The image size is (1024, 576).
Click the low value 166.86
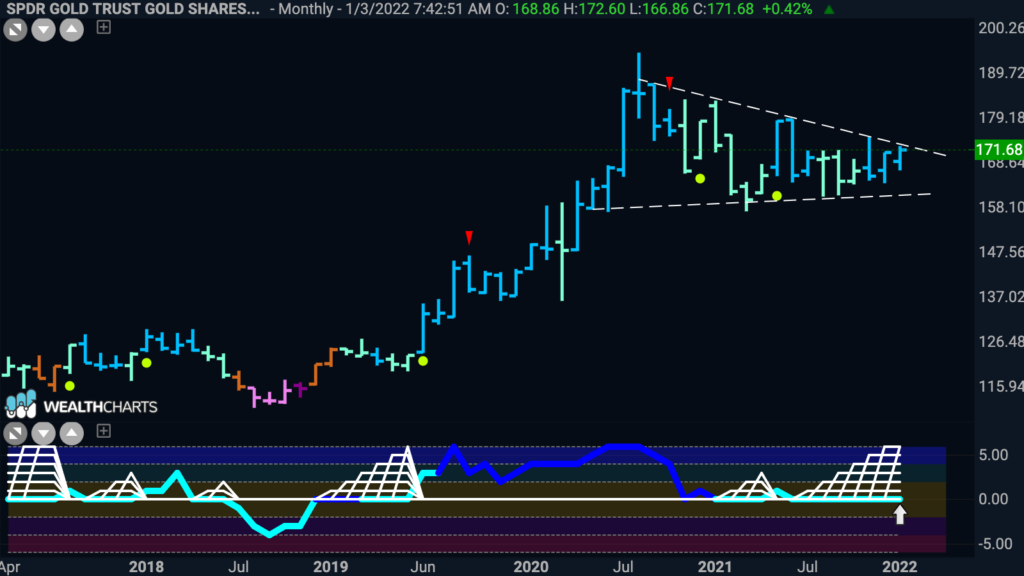click(666, 9)
